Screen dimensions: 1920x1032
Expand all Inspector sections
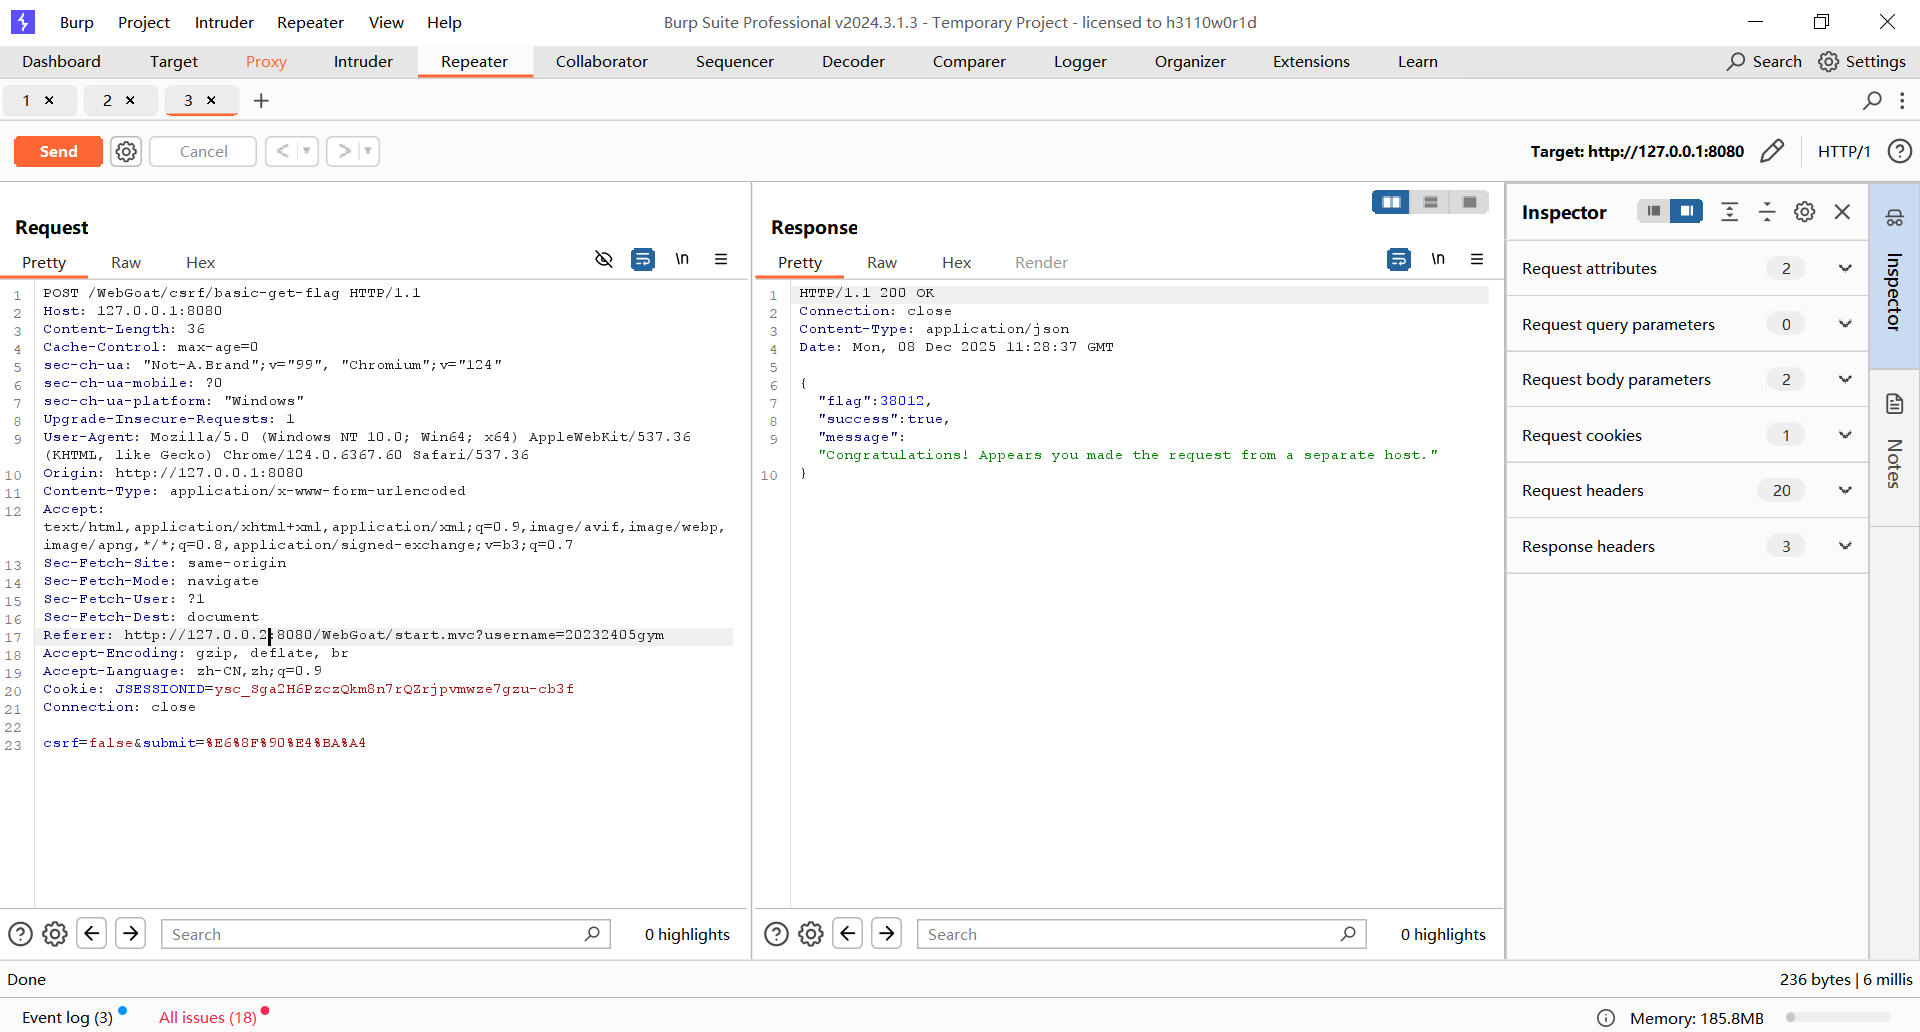[1730, 211]
